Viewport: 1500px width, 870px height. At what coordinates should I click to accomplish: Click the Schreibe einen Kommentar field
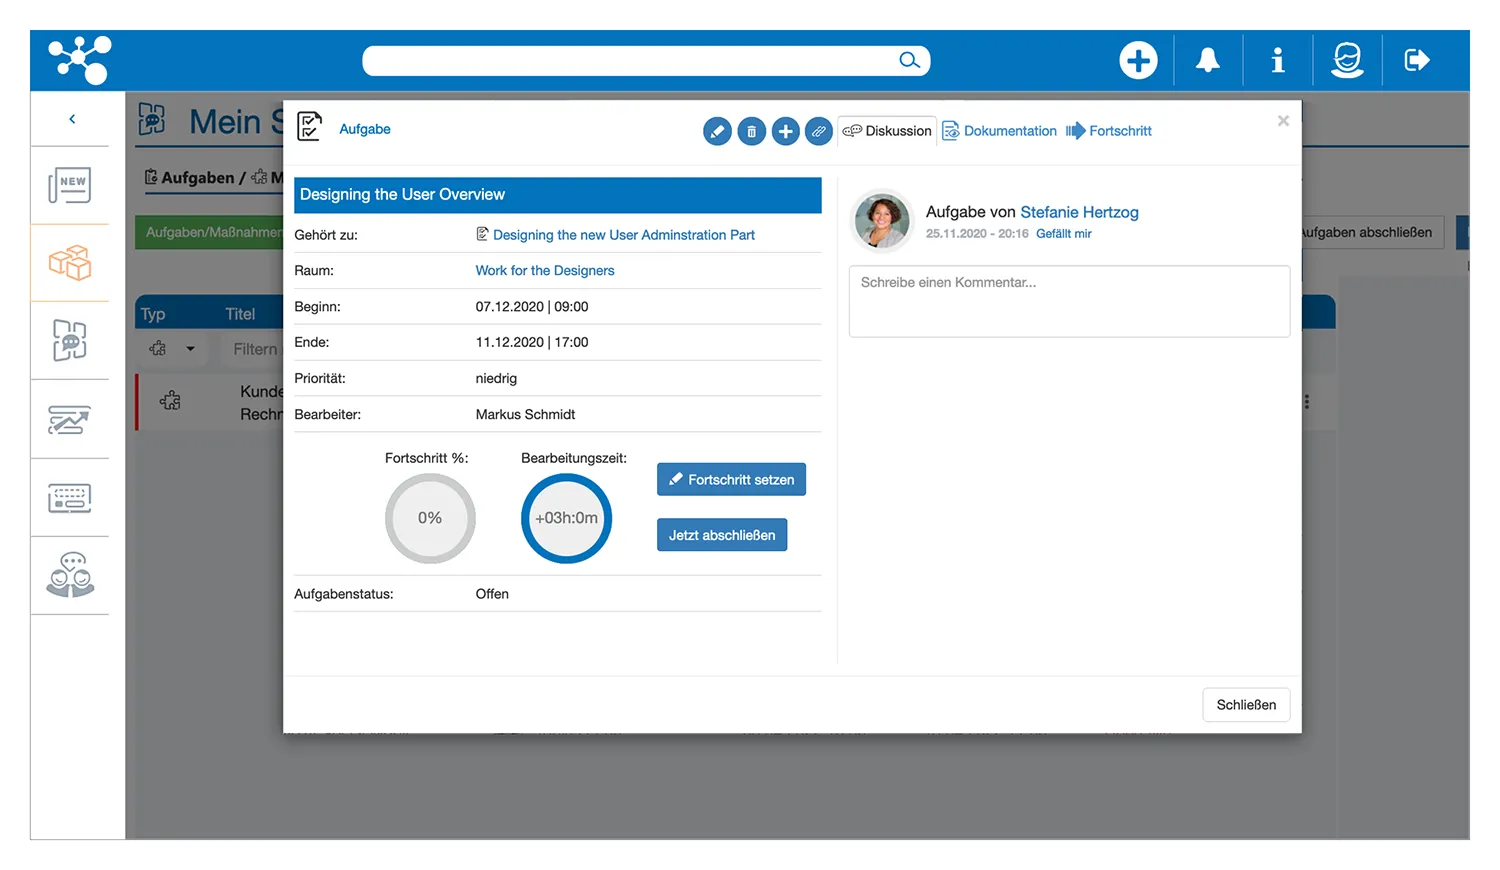(x=1069, y=301)
